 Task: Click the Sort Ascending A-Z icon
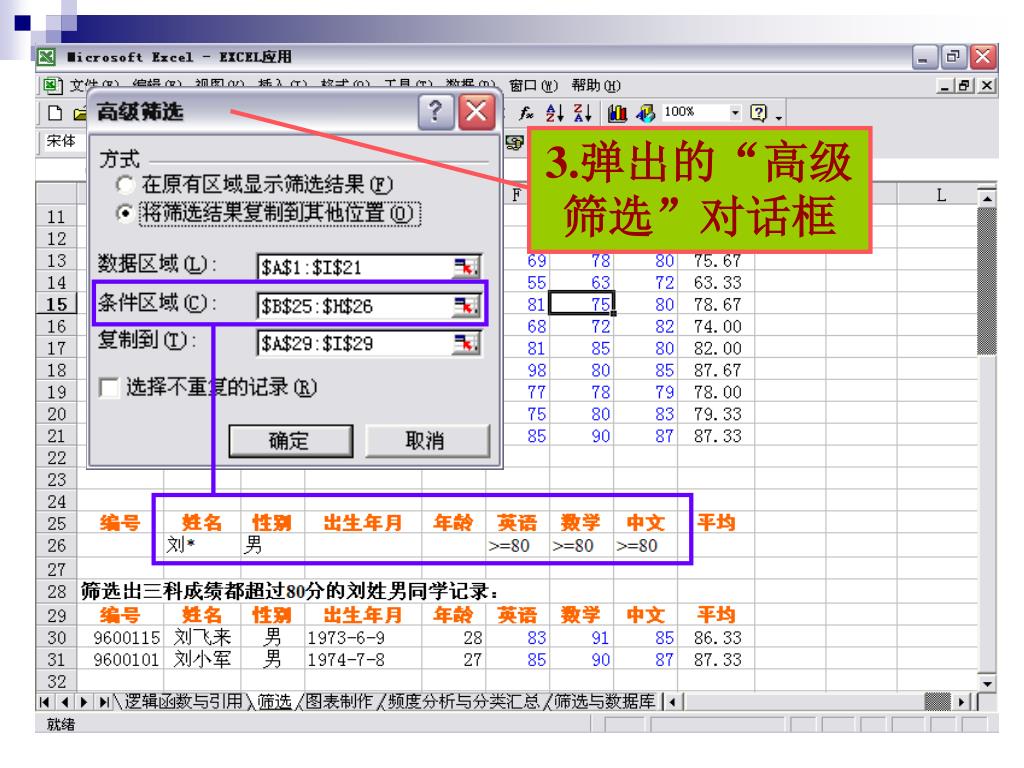[x=554, y=113]
